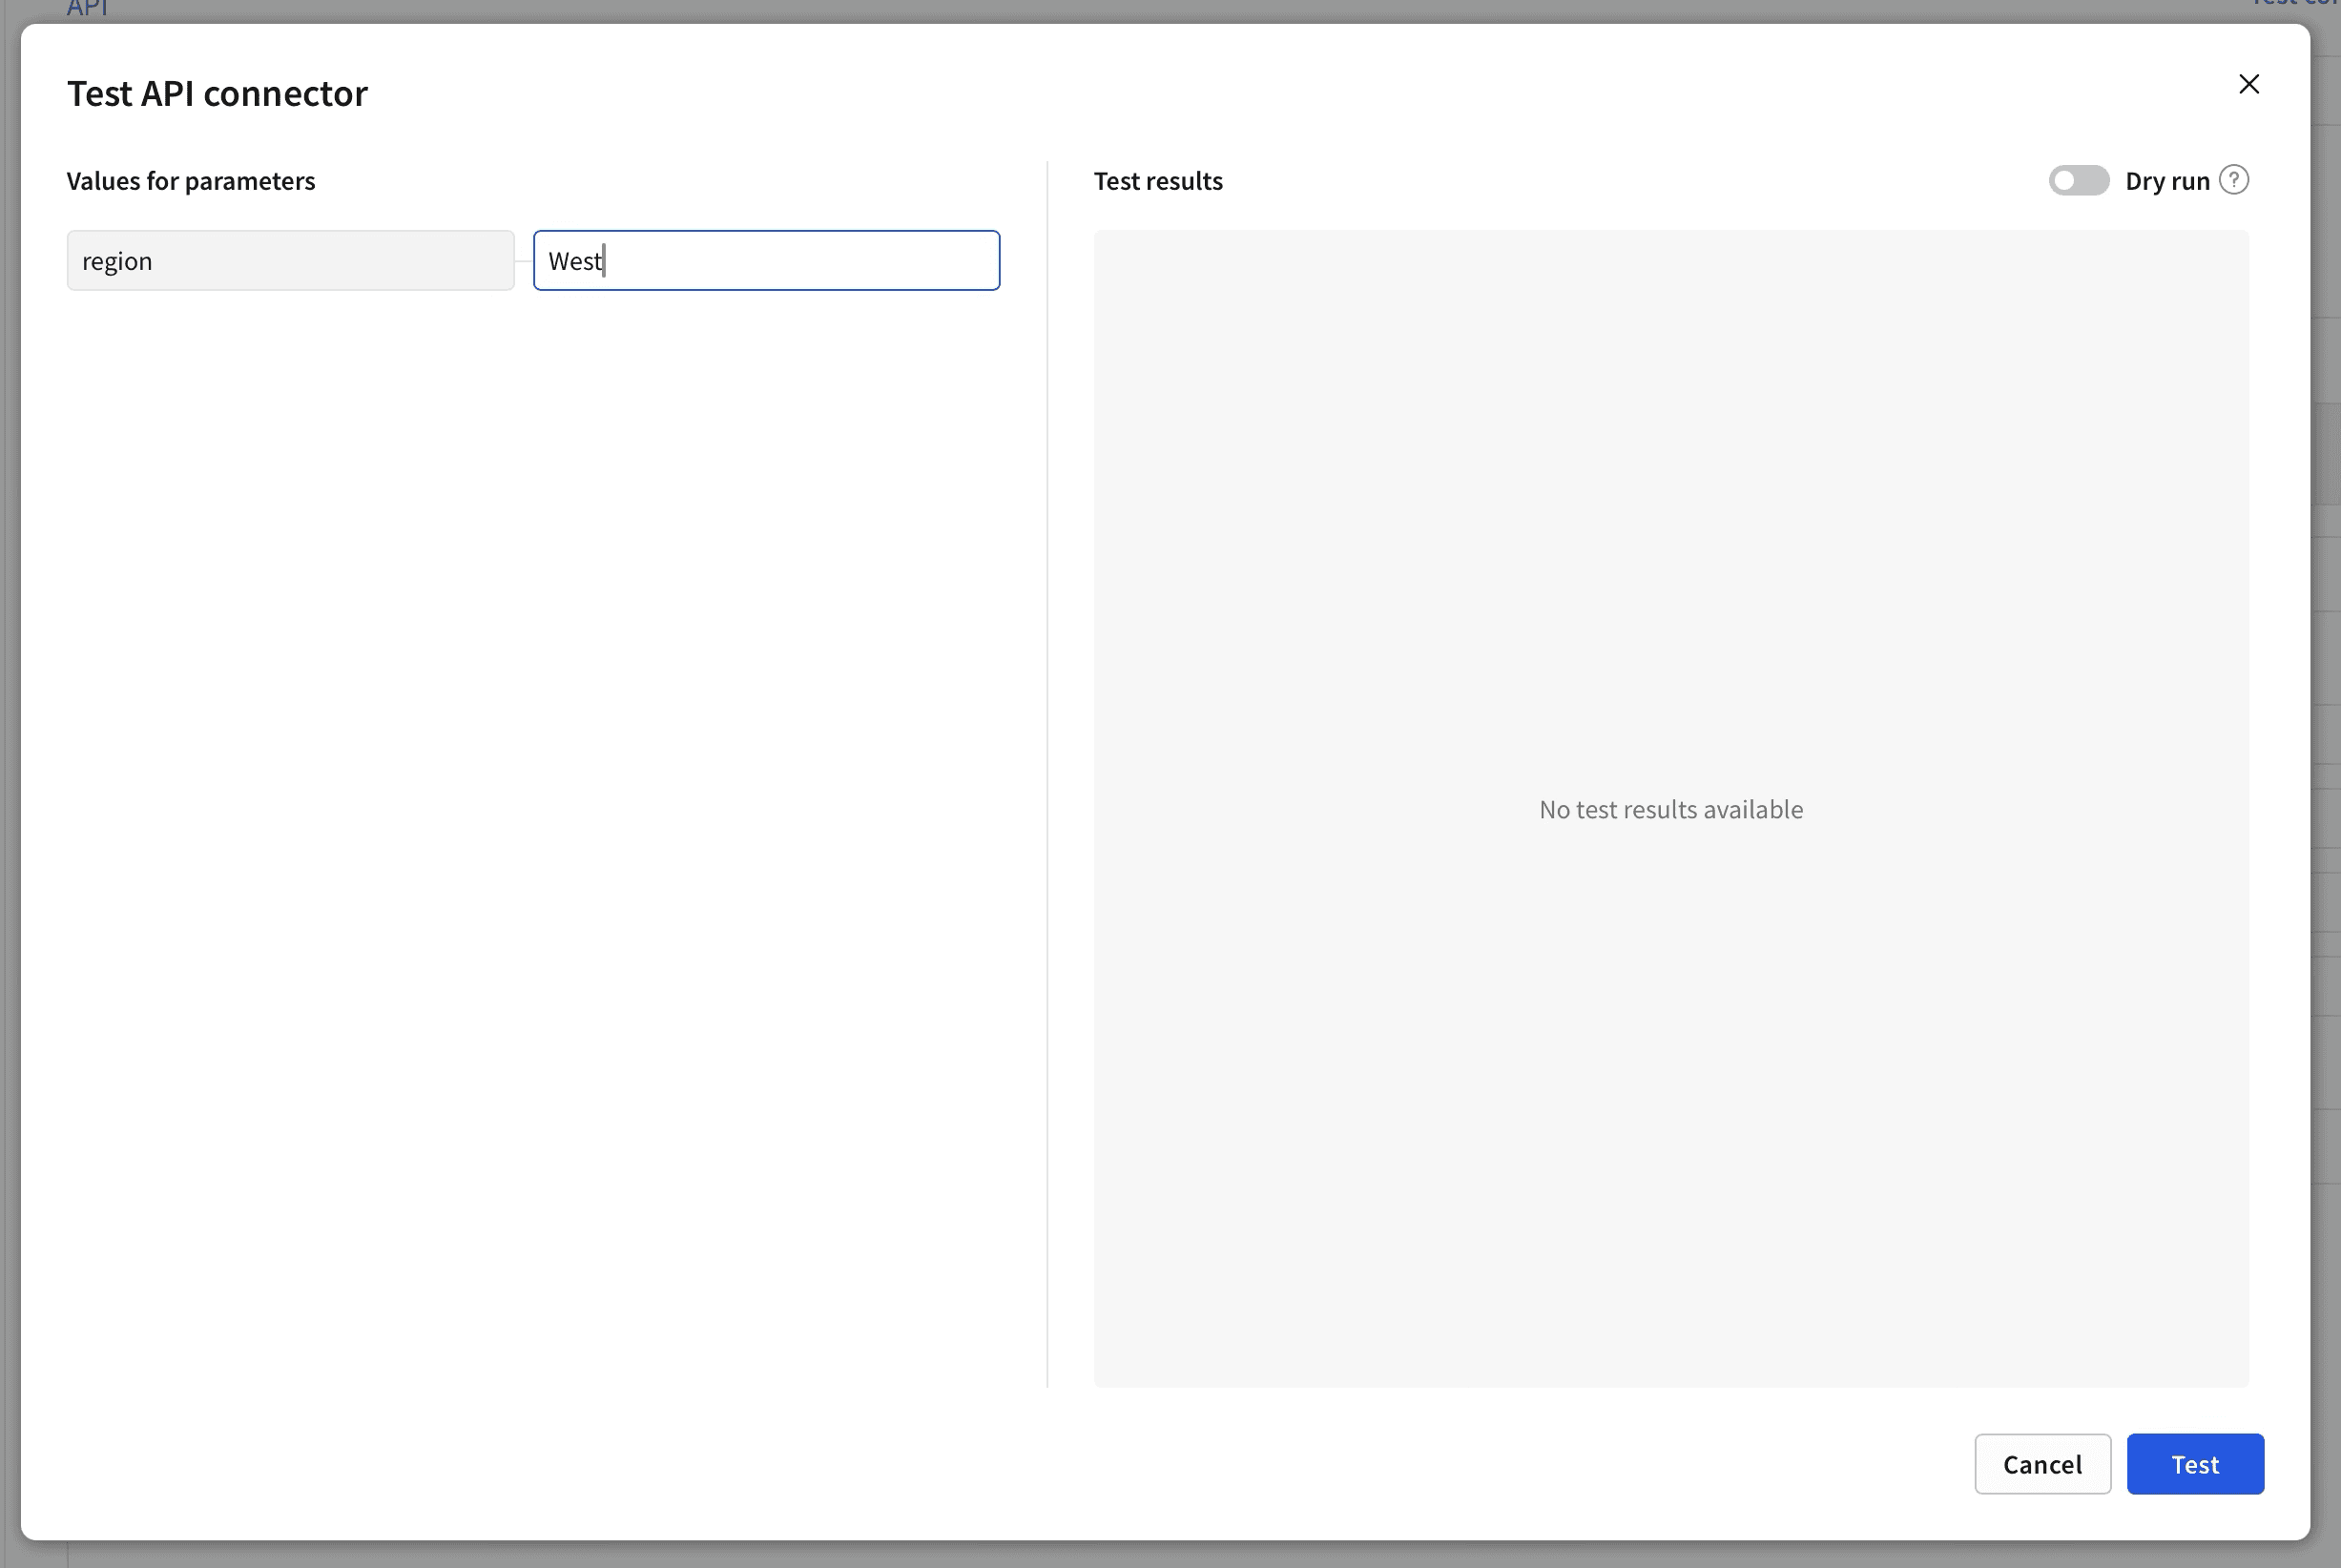Click the Dry run help question-mark icon
The width and height of the screenshot is (2341, 1568).
pyautogui.click(x=2233, y=180)
